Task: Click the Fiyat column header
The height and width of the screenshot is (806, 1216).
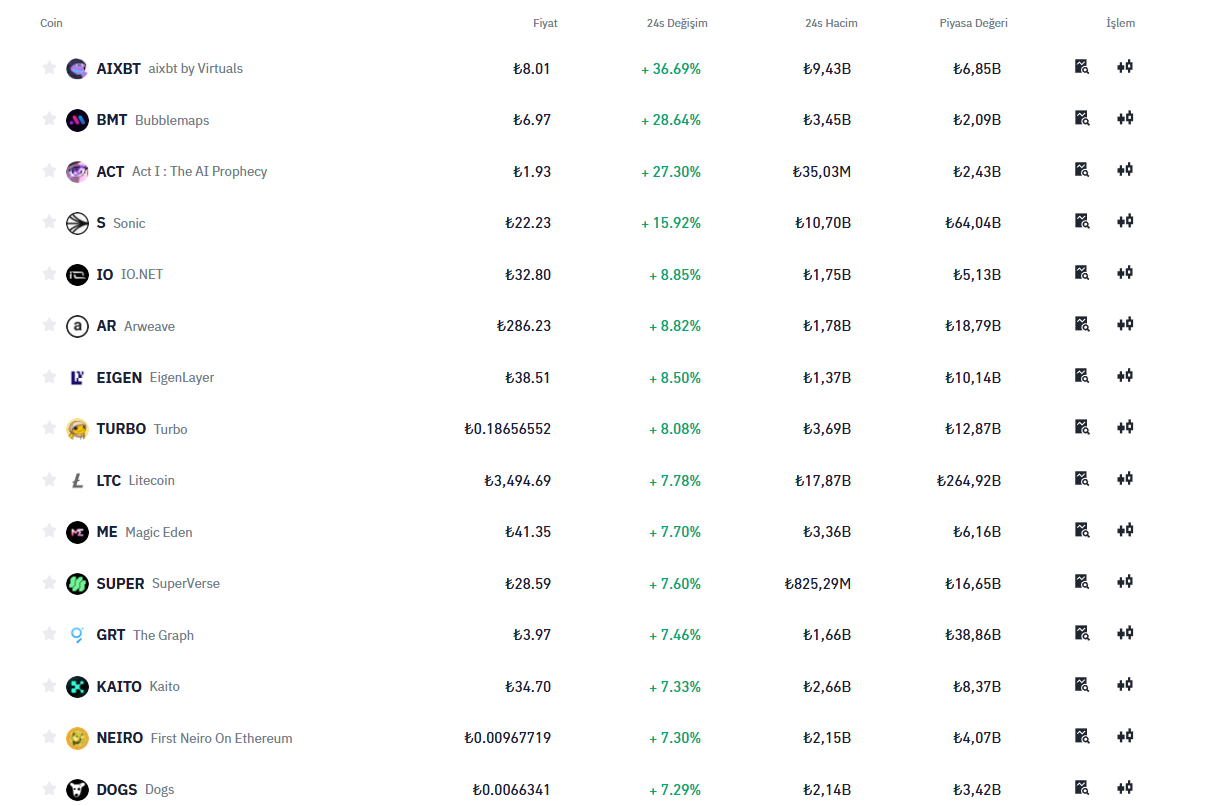Action: [545, 23]
